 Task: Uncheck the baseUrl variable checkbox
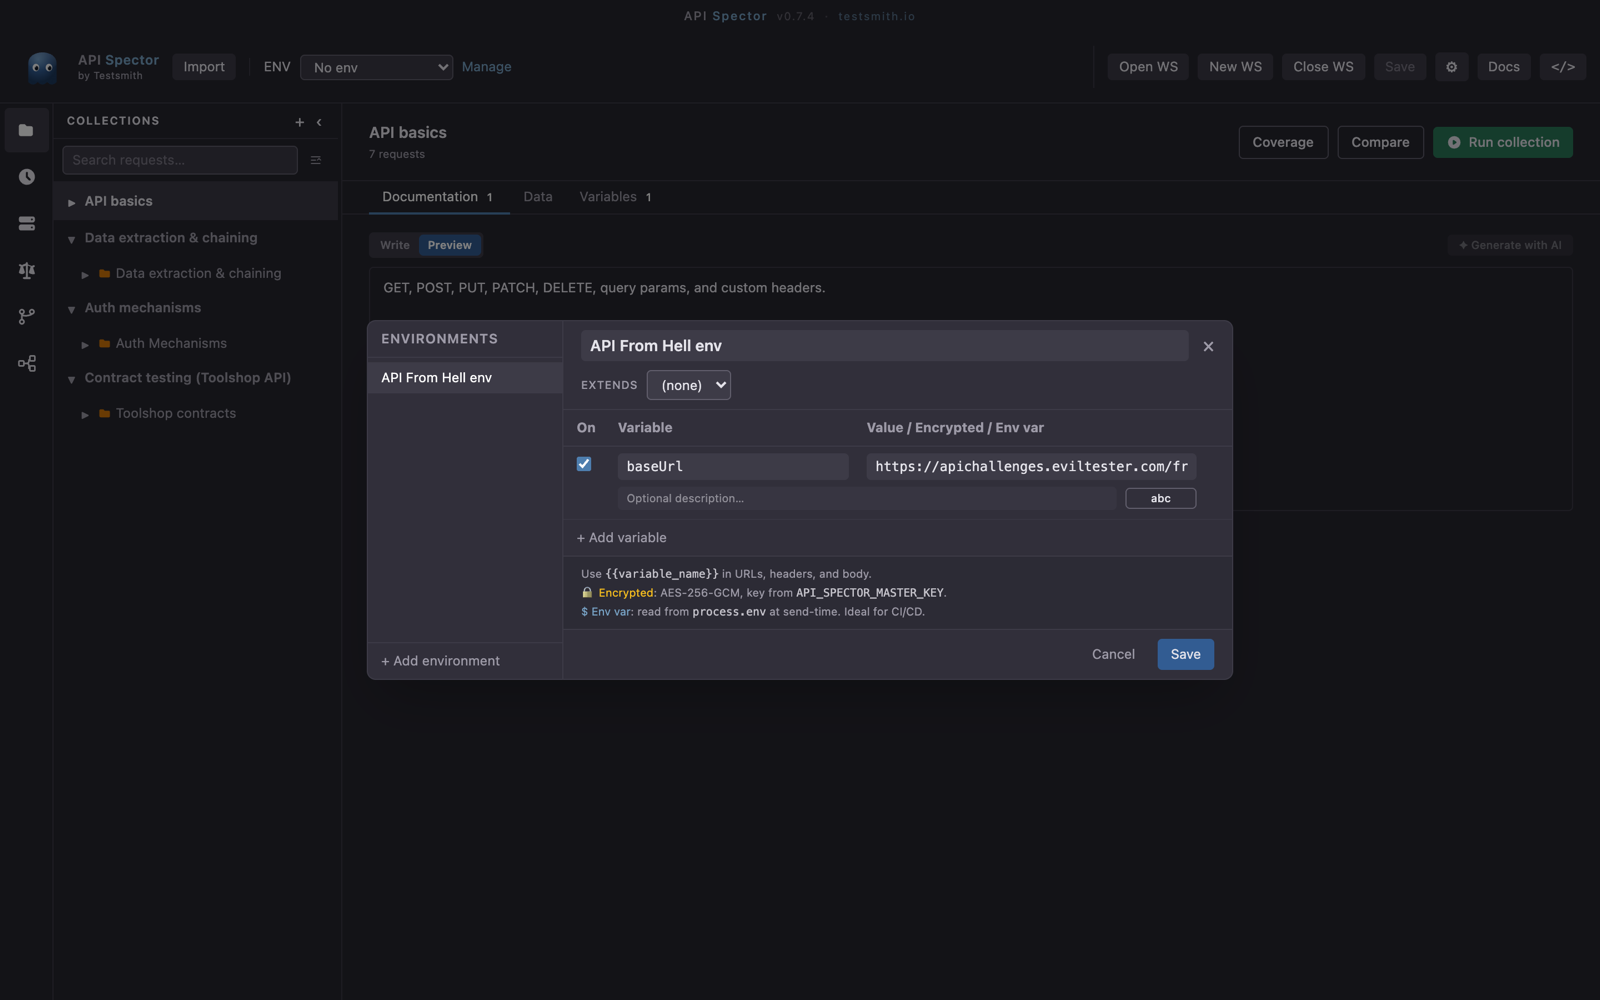pos(584,464)
